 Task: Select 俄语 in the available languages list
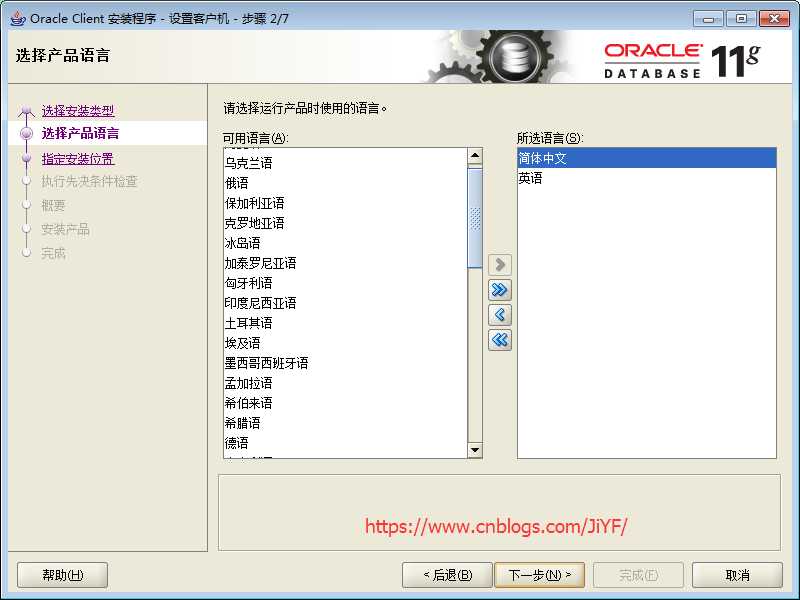tap(345, 183)
